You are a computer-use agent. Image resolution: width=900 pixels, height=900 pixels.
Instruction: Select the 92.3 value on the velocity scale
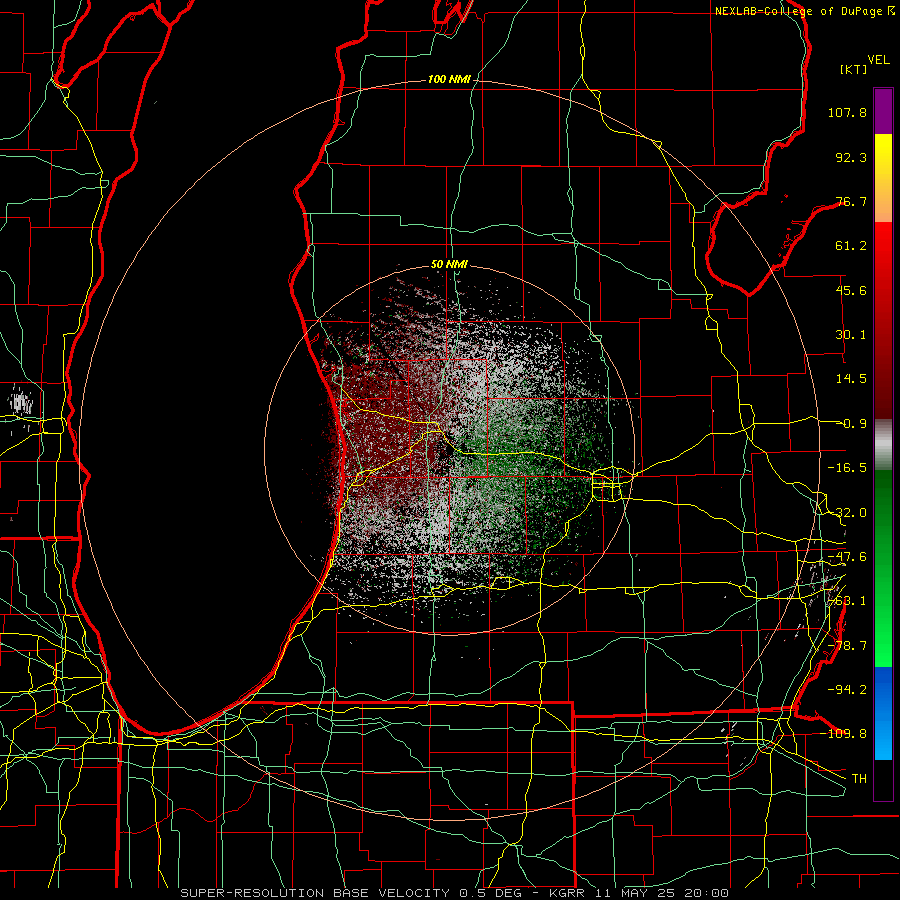click(x=851, y=157)
